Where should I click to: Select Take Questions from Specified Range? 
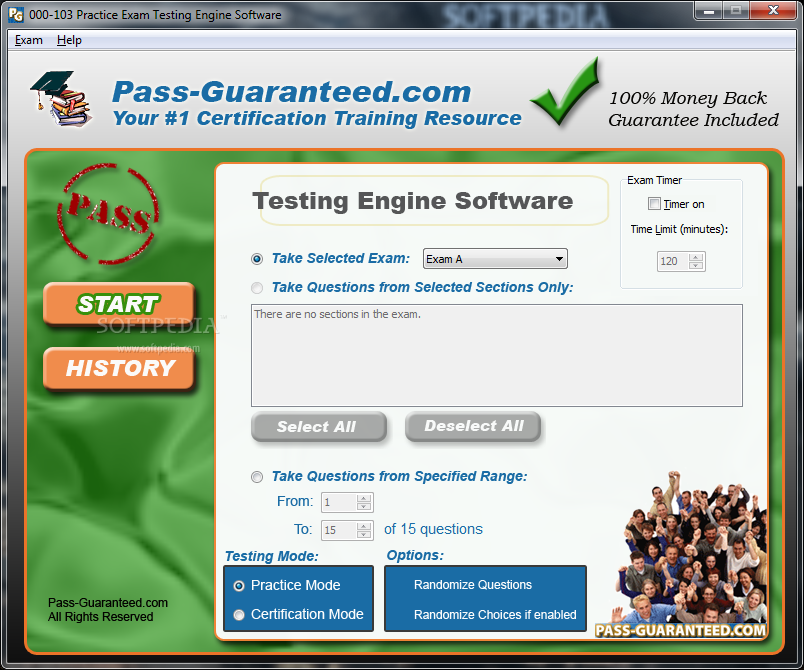257,477
